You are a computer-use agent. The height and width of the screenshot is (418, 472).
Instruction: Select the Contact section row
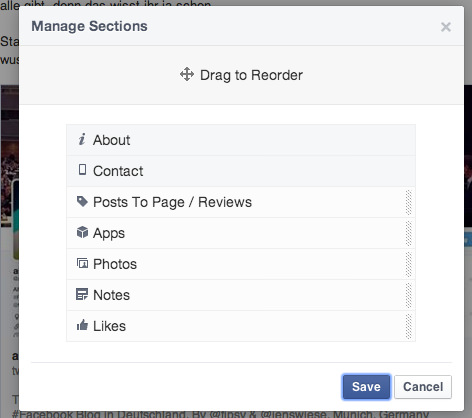coord(241,171)
